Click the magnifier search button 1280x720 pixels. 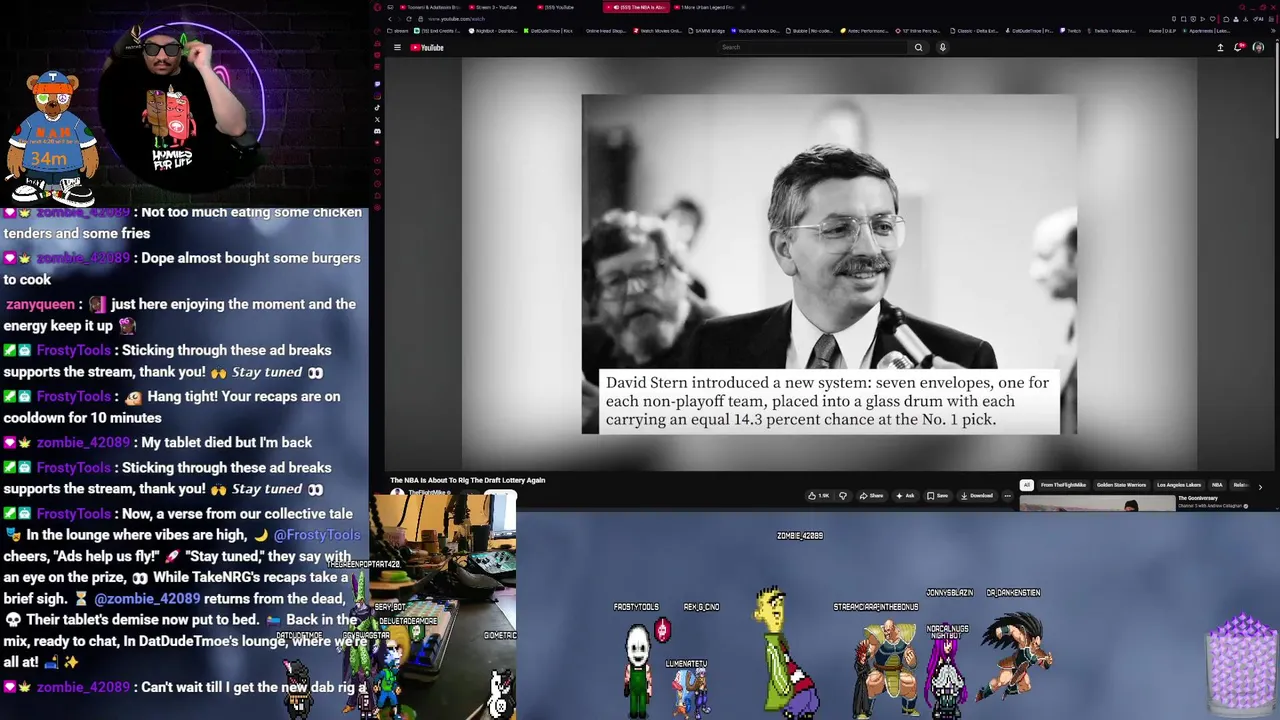(918, 47)
